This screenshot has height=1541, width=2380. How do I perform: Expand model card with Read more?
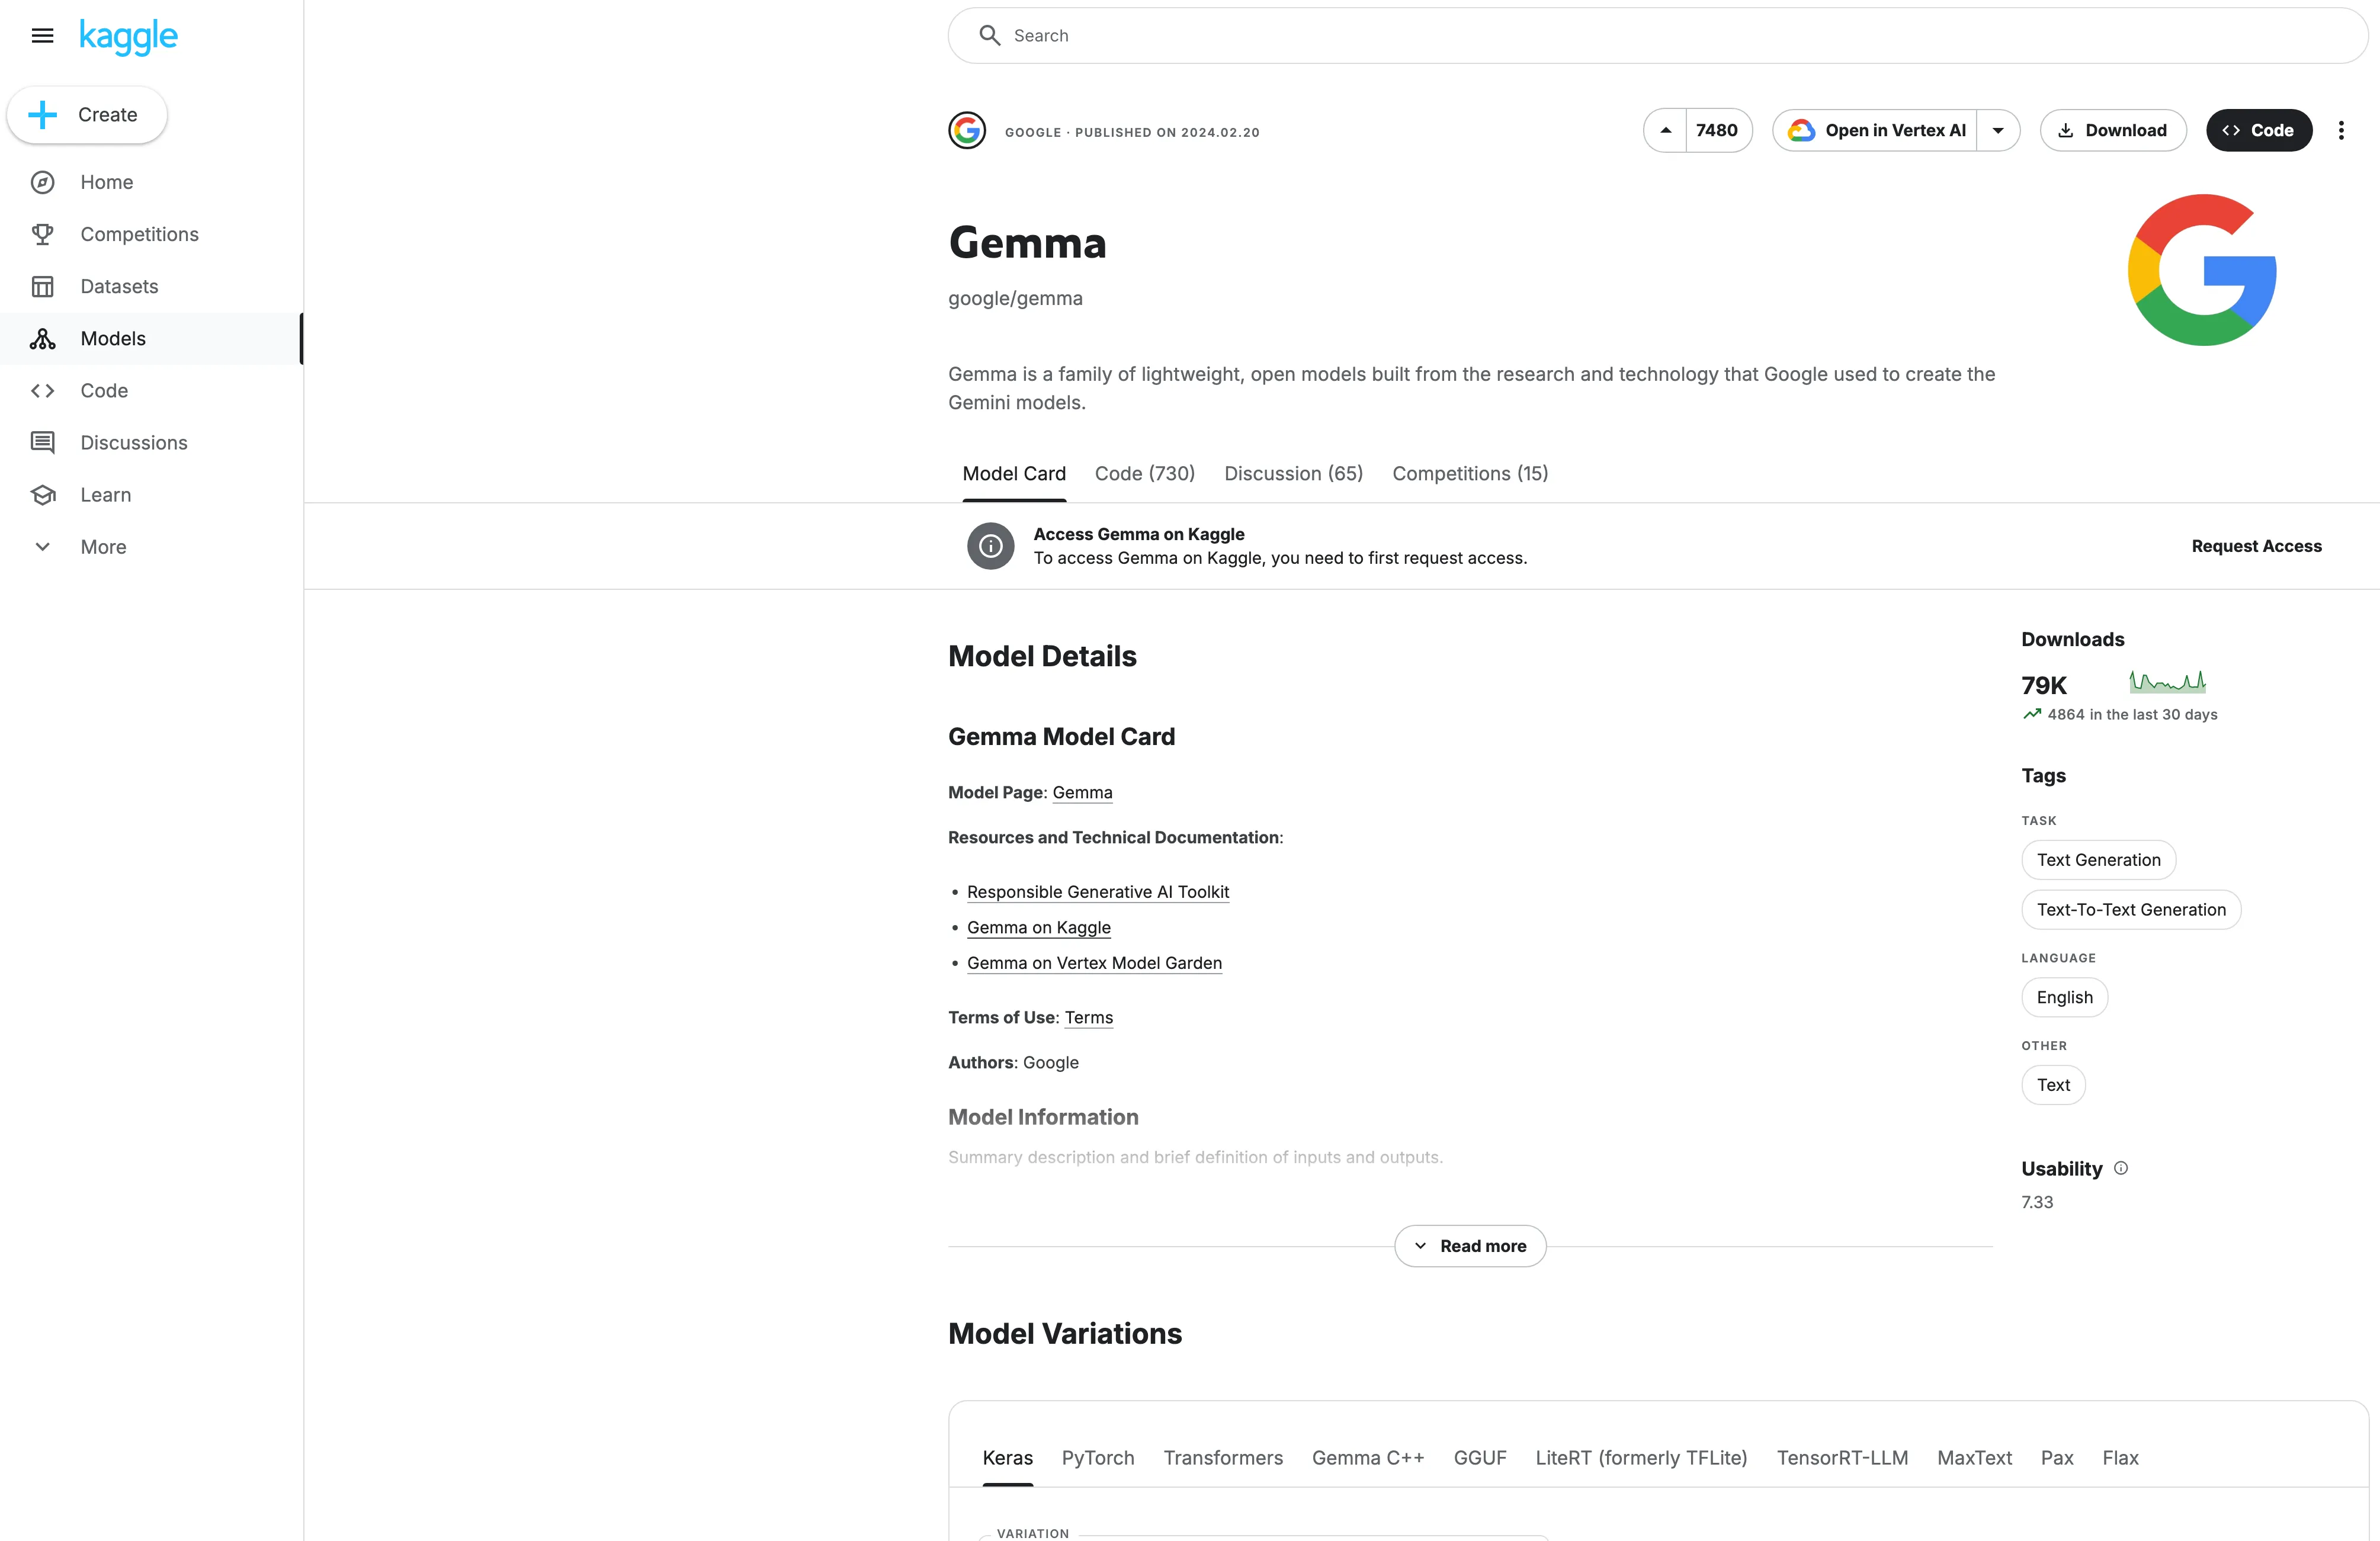point(1470,1246)
